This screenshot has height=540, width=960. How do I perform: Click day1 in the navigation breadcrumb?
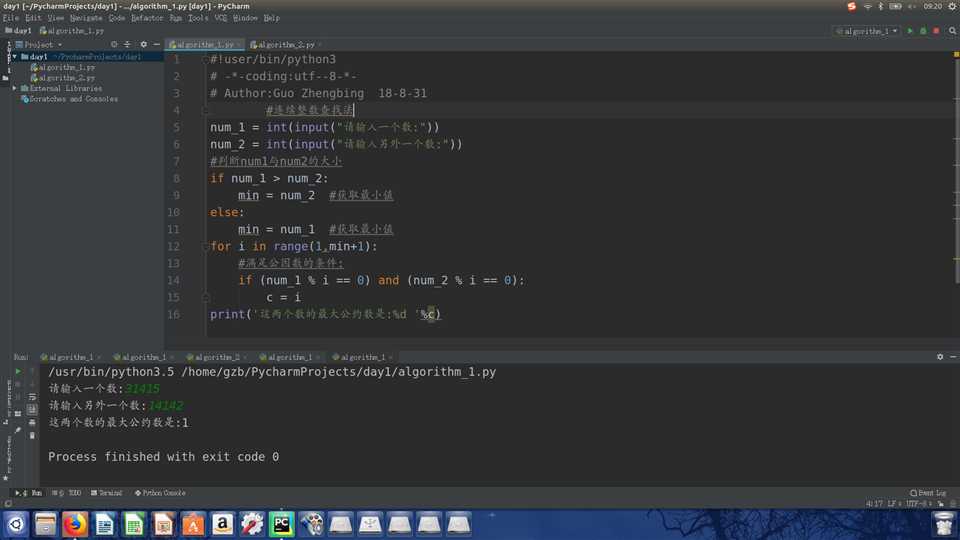(18, 31)
